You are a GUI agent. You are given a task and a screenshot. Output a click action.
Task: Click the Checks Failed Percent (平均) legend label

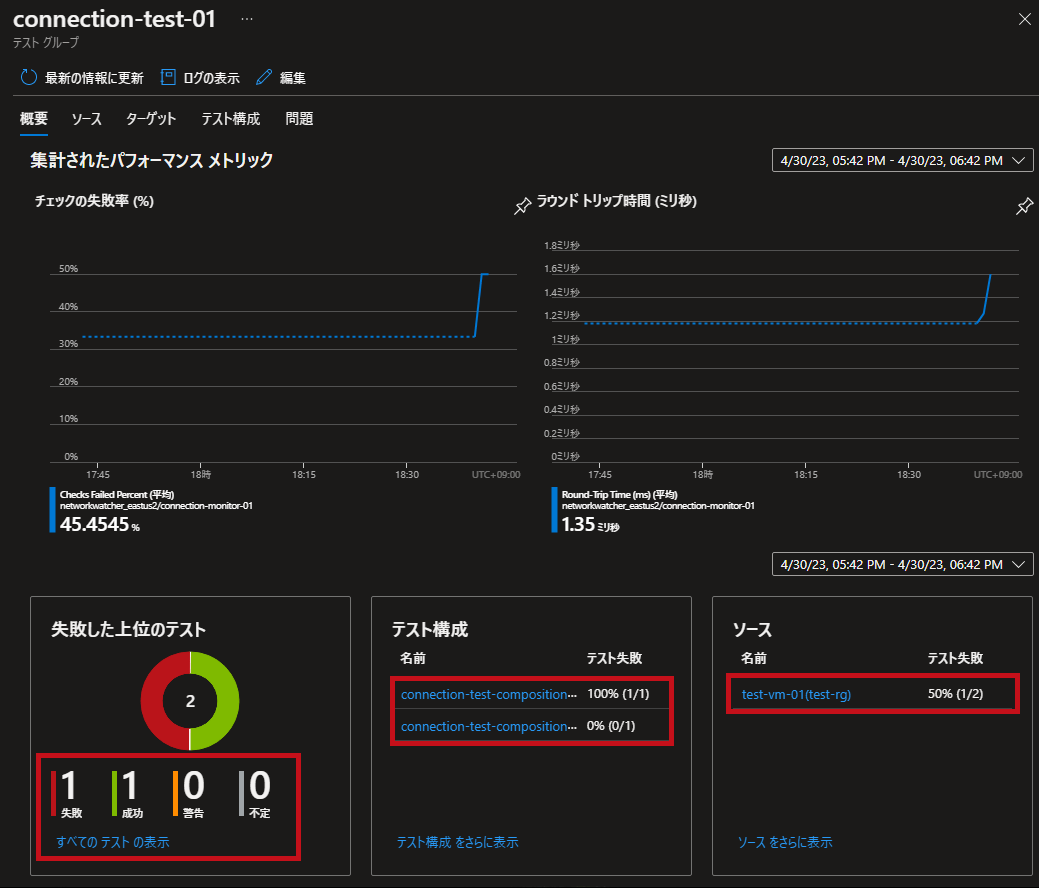point(117,494)
